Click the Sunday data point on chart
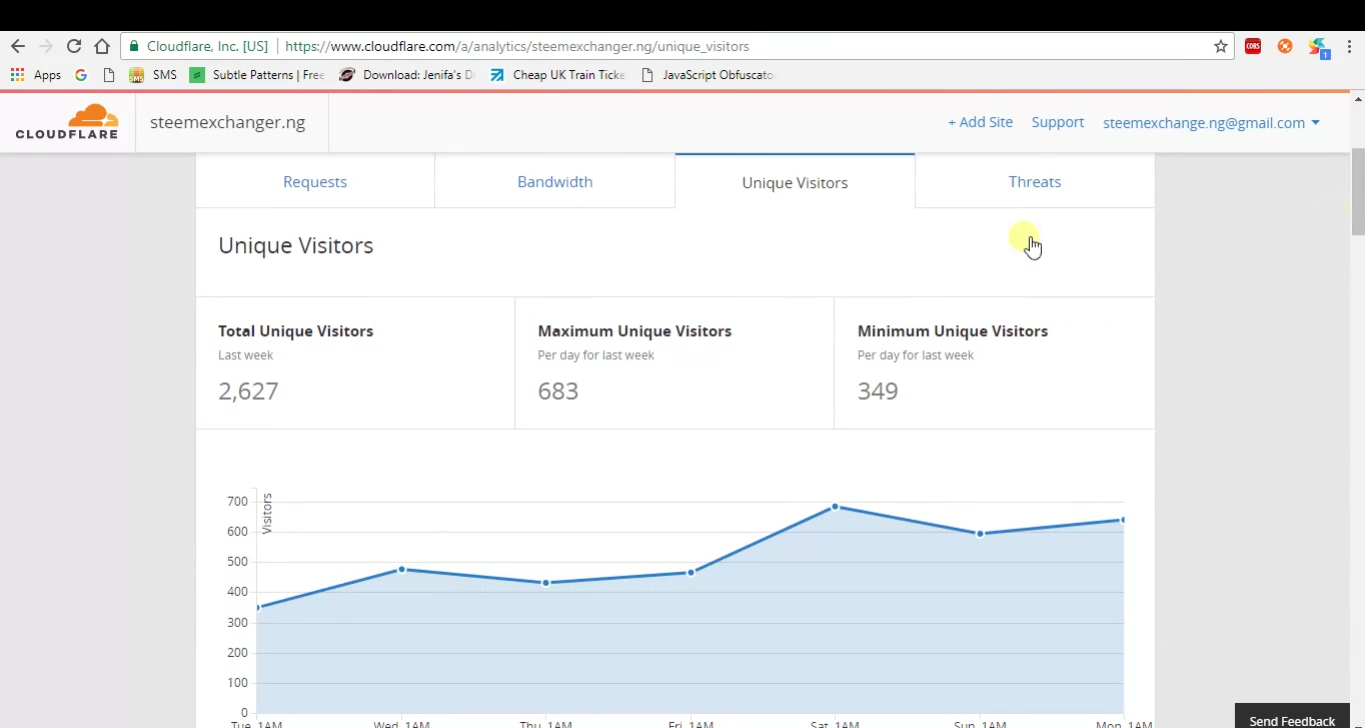1365x728 pixels. click(x=980, y=533)
